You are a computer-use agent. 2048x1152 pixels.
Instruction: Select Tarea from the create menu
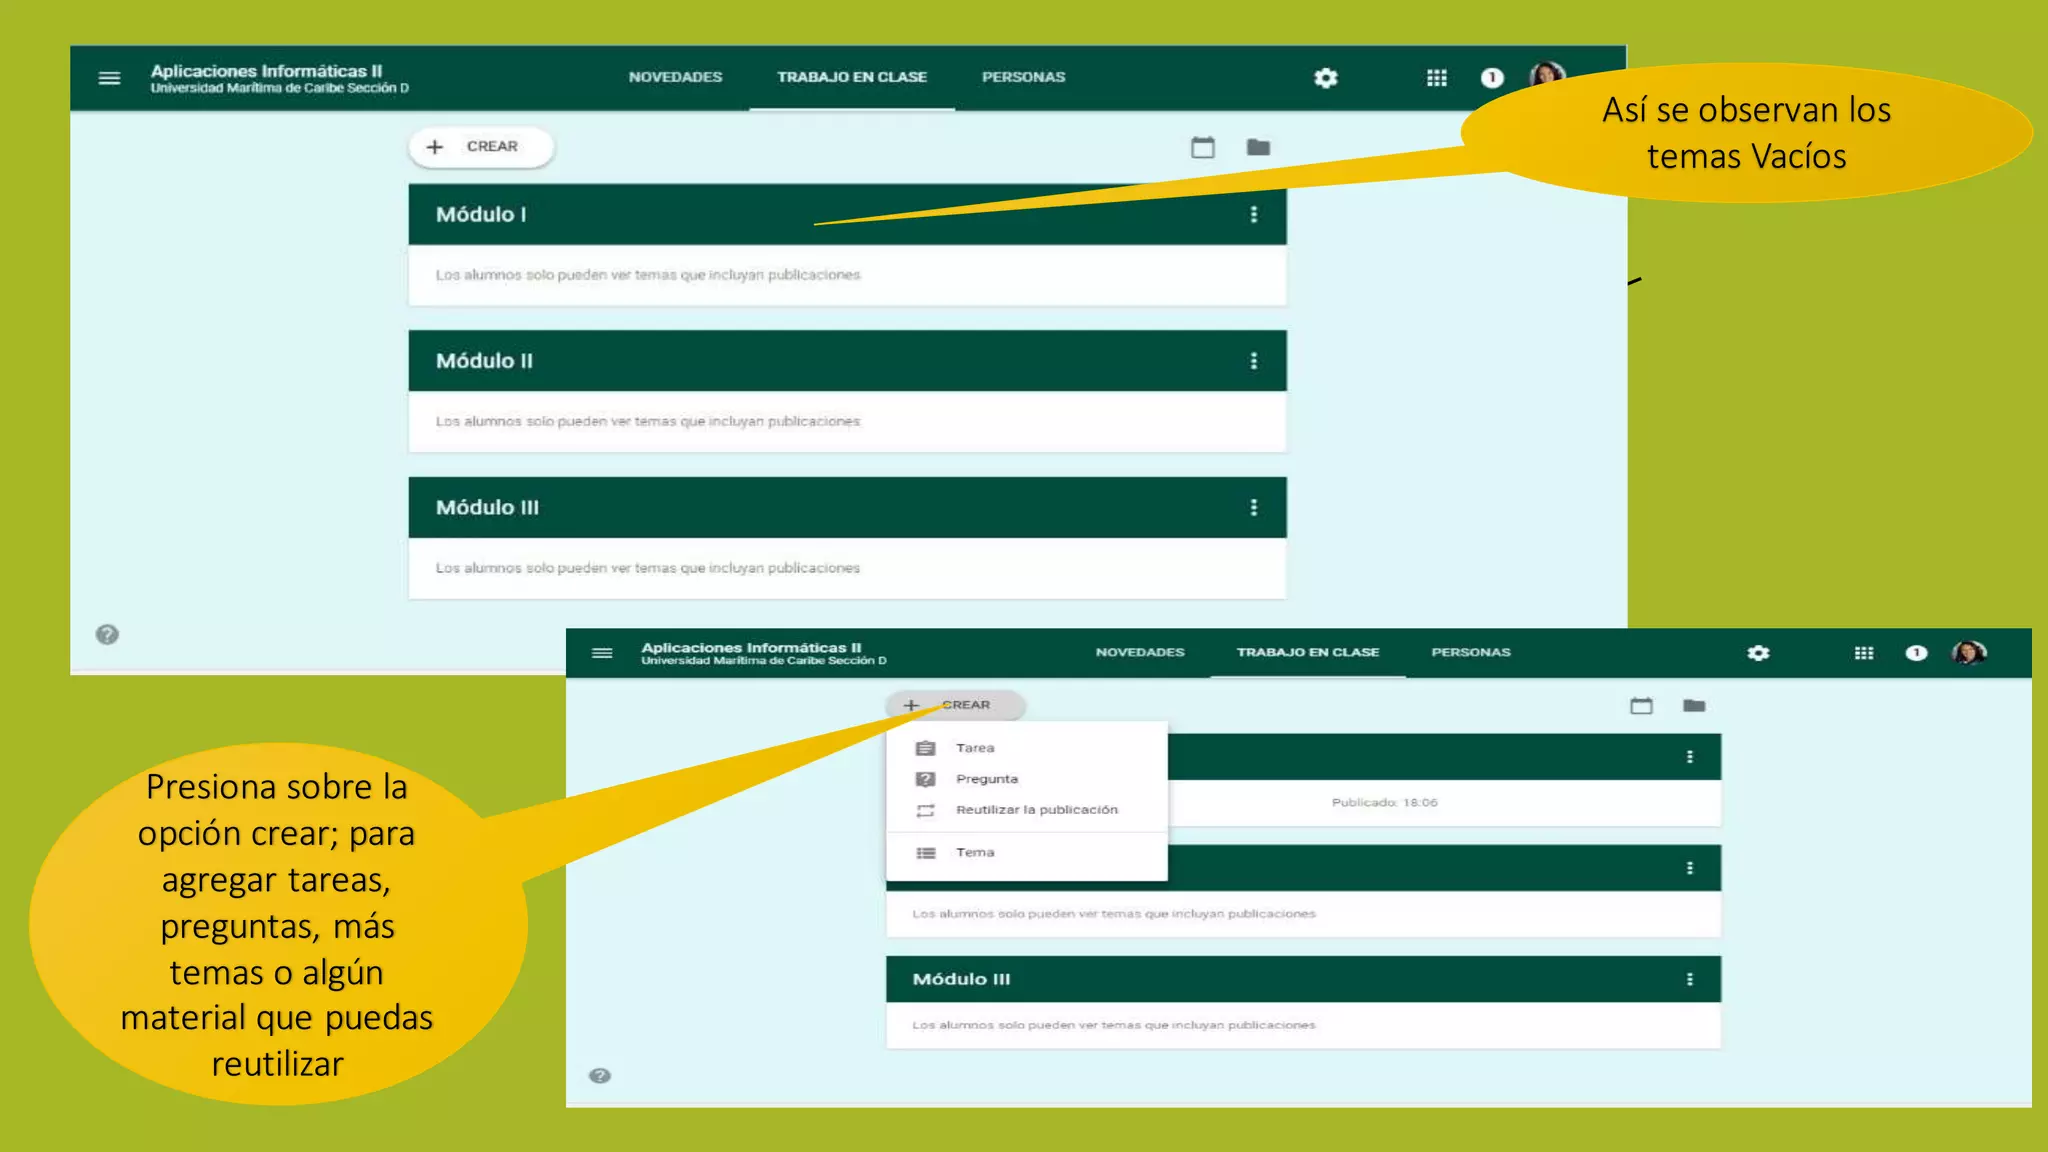coord(975,748)
